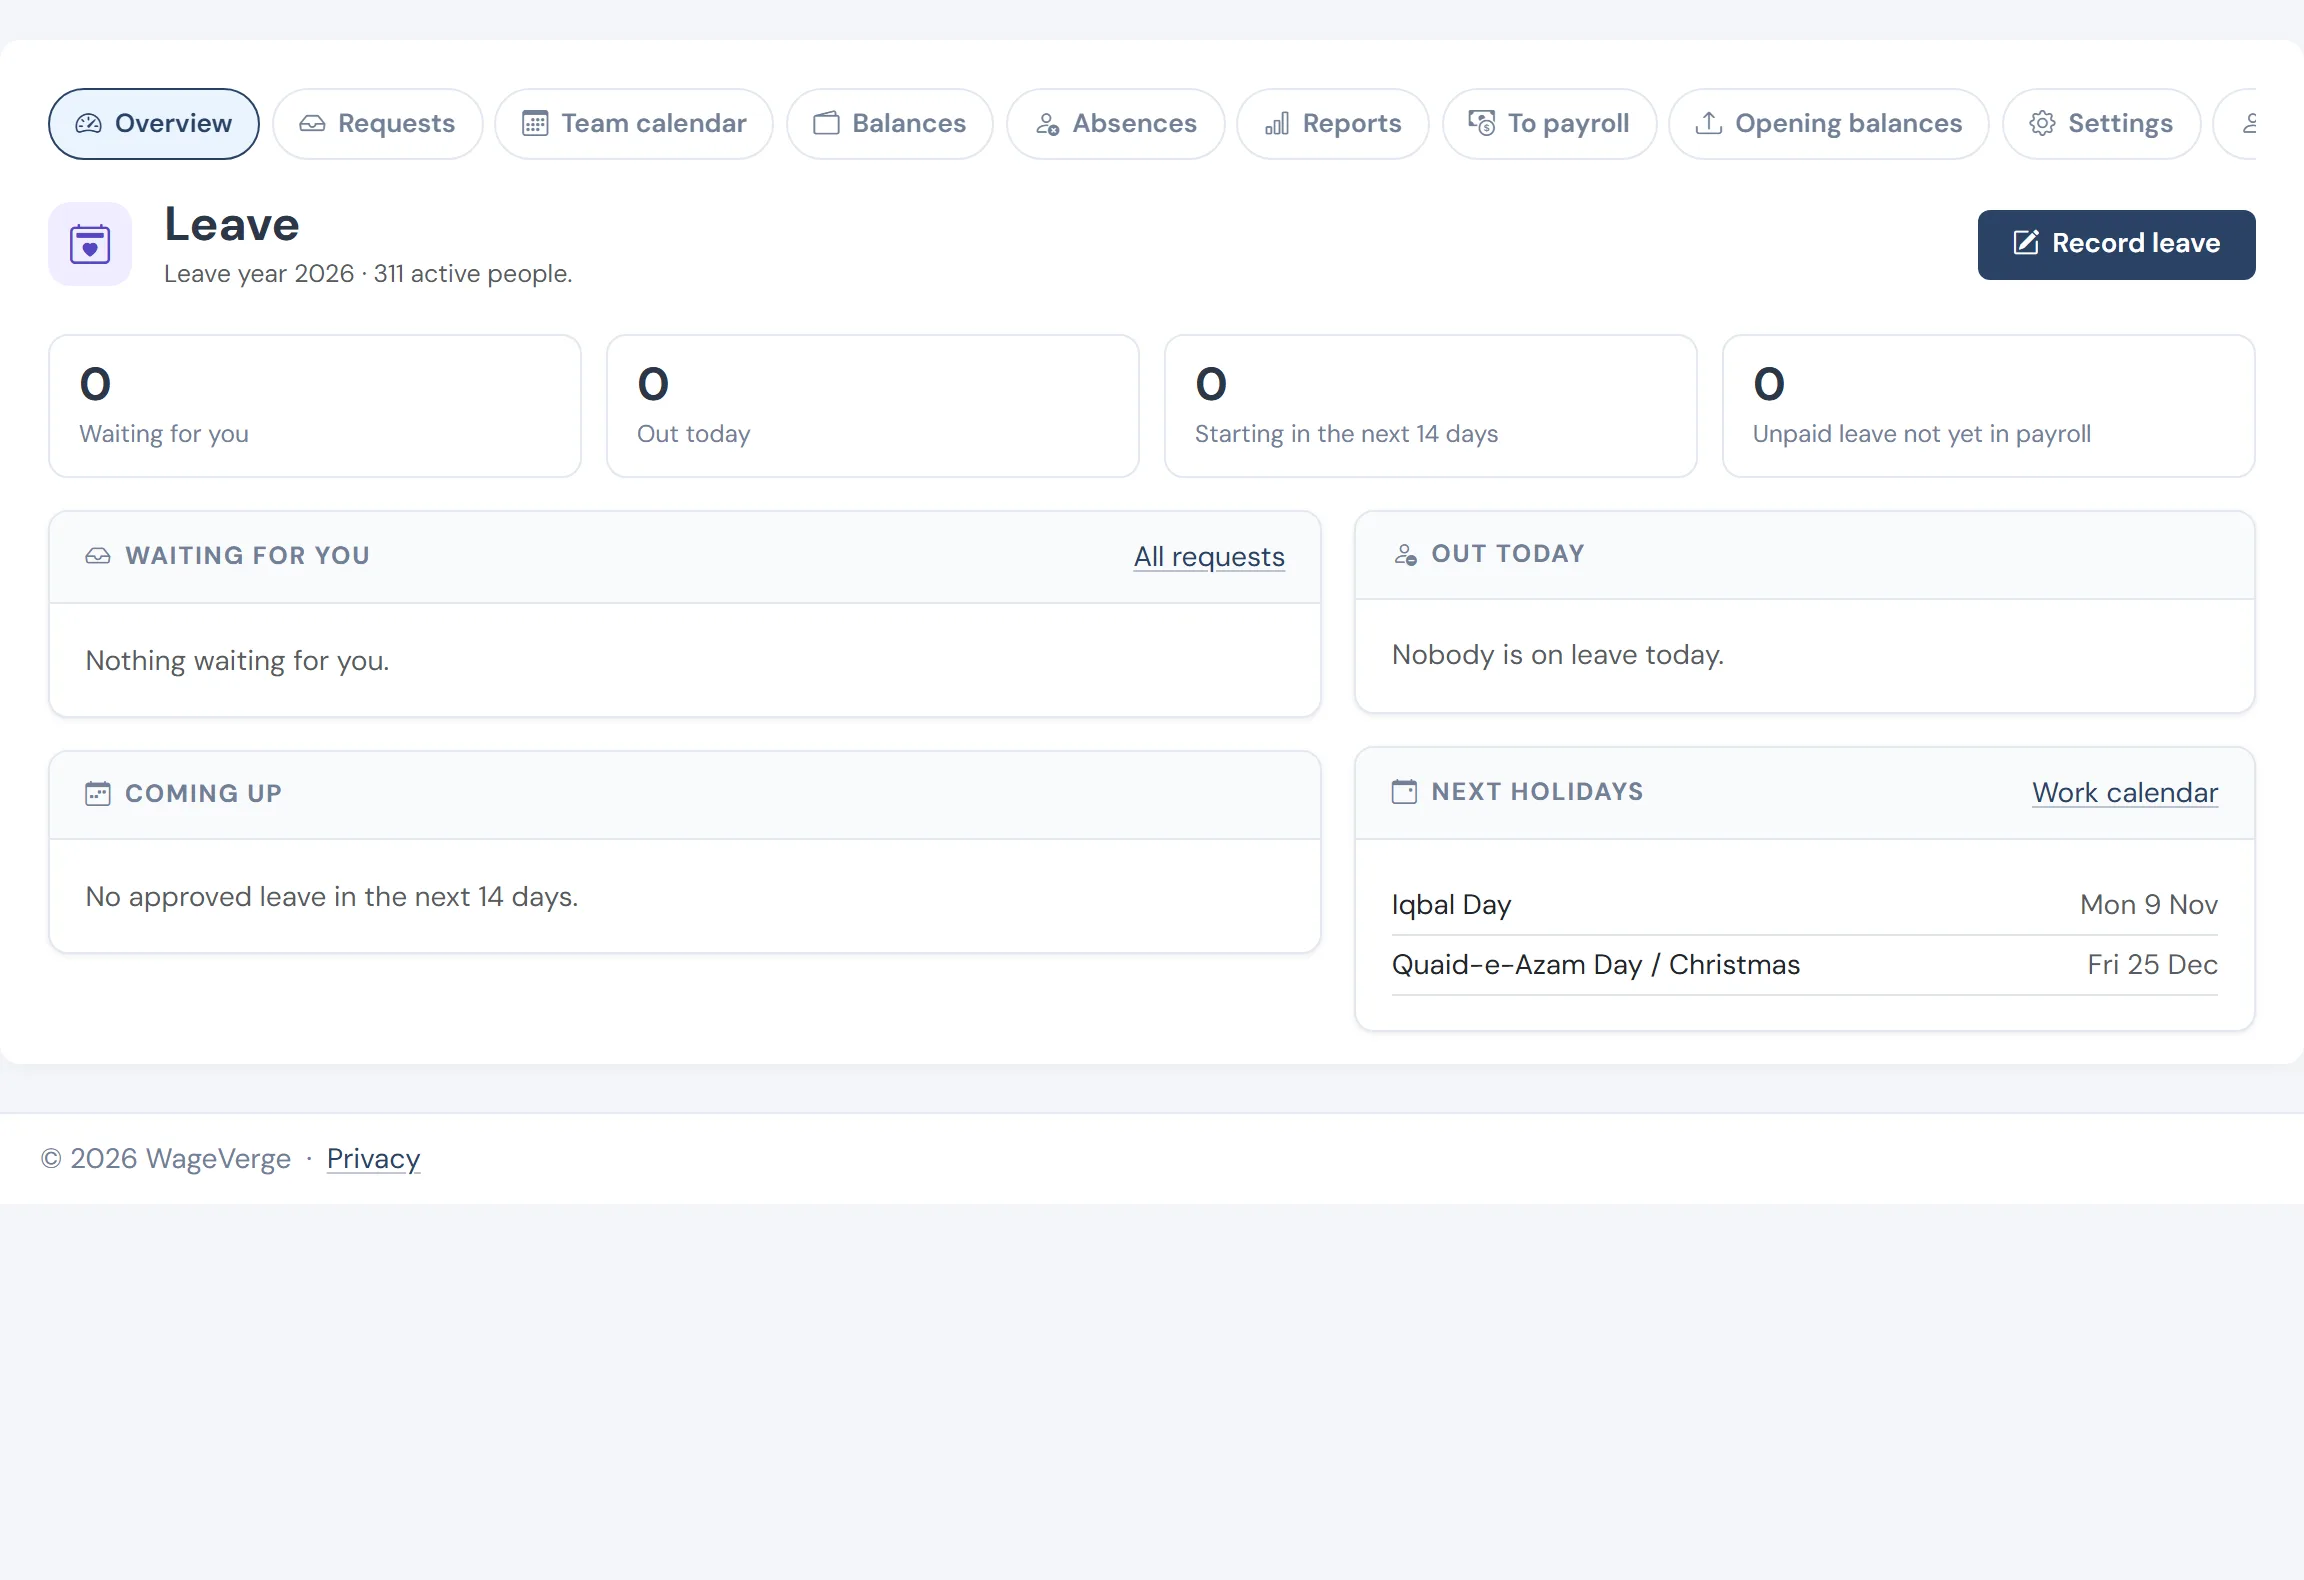Click the Mon 9 Nov date
2304x1580 pixels.
tap(2149, 905)
